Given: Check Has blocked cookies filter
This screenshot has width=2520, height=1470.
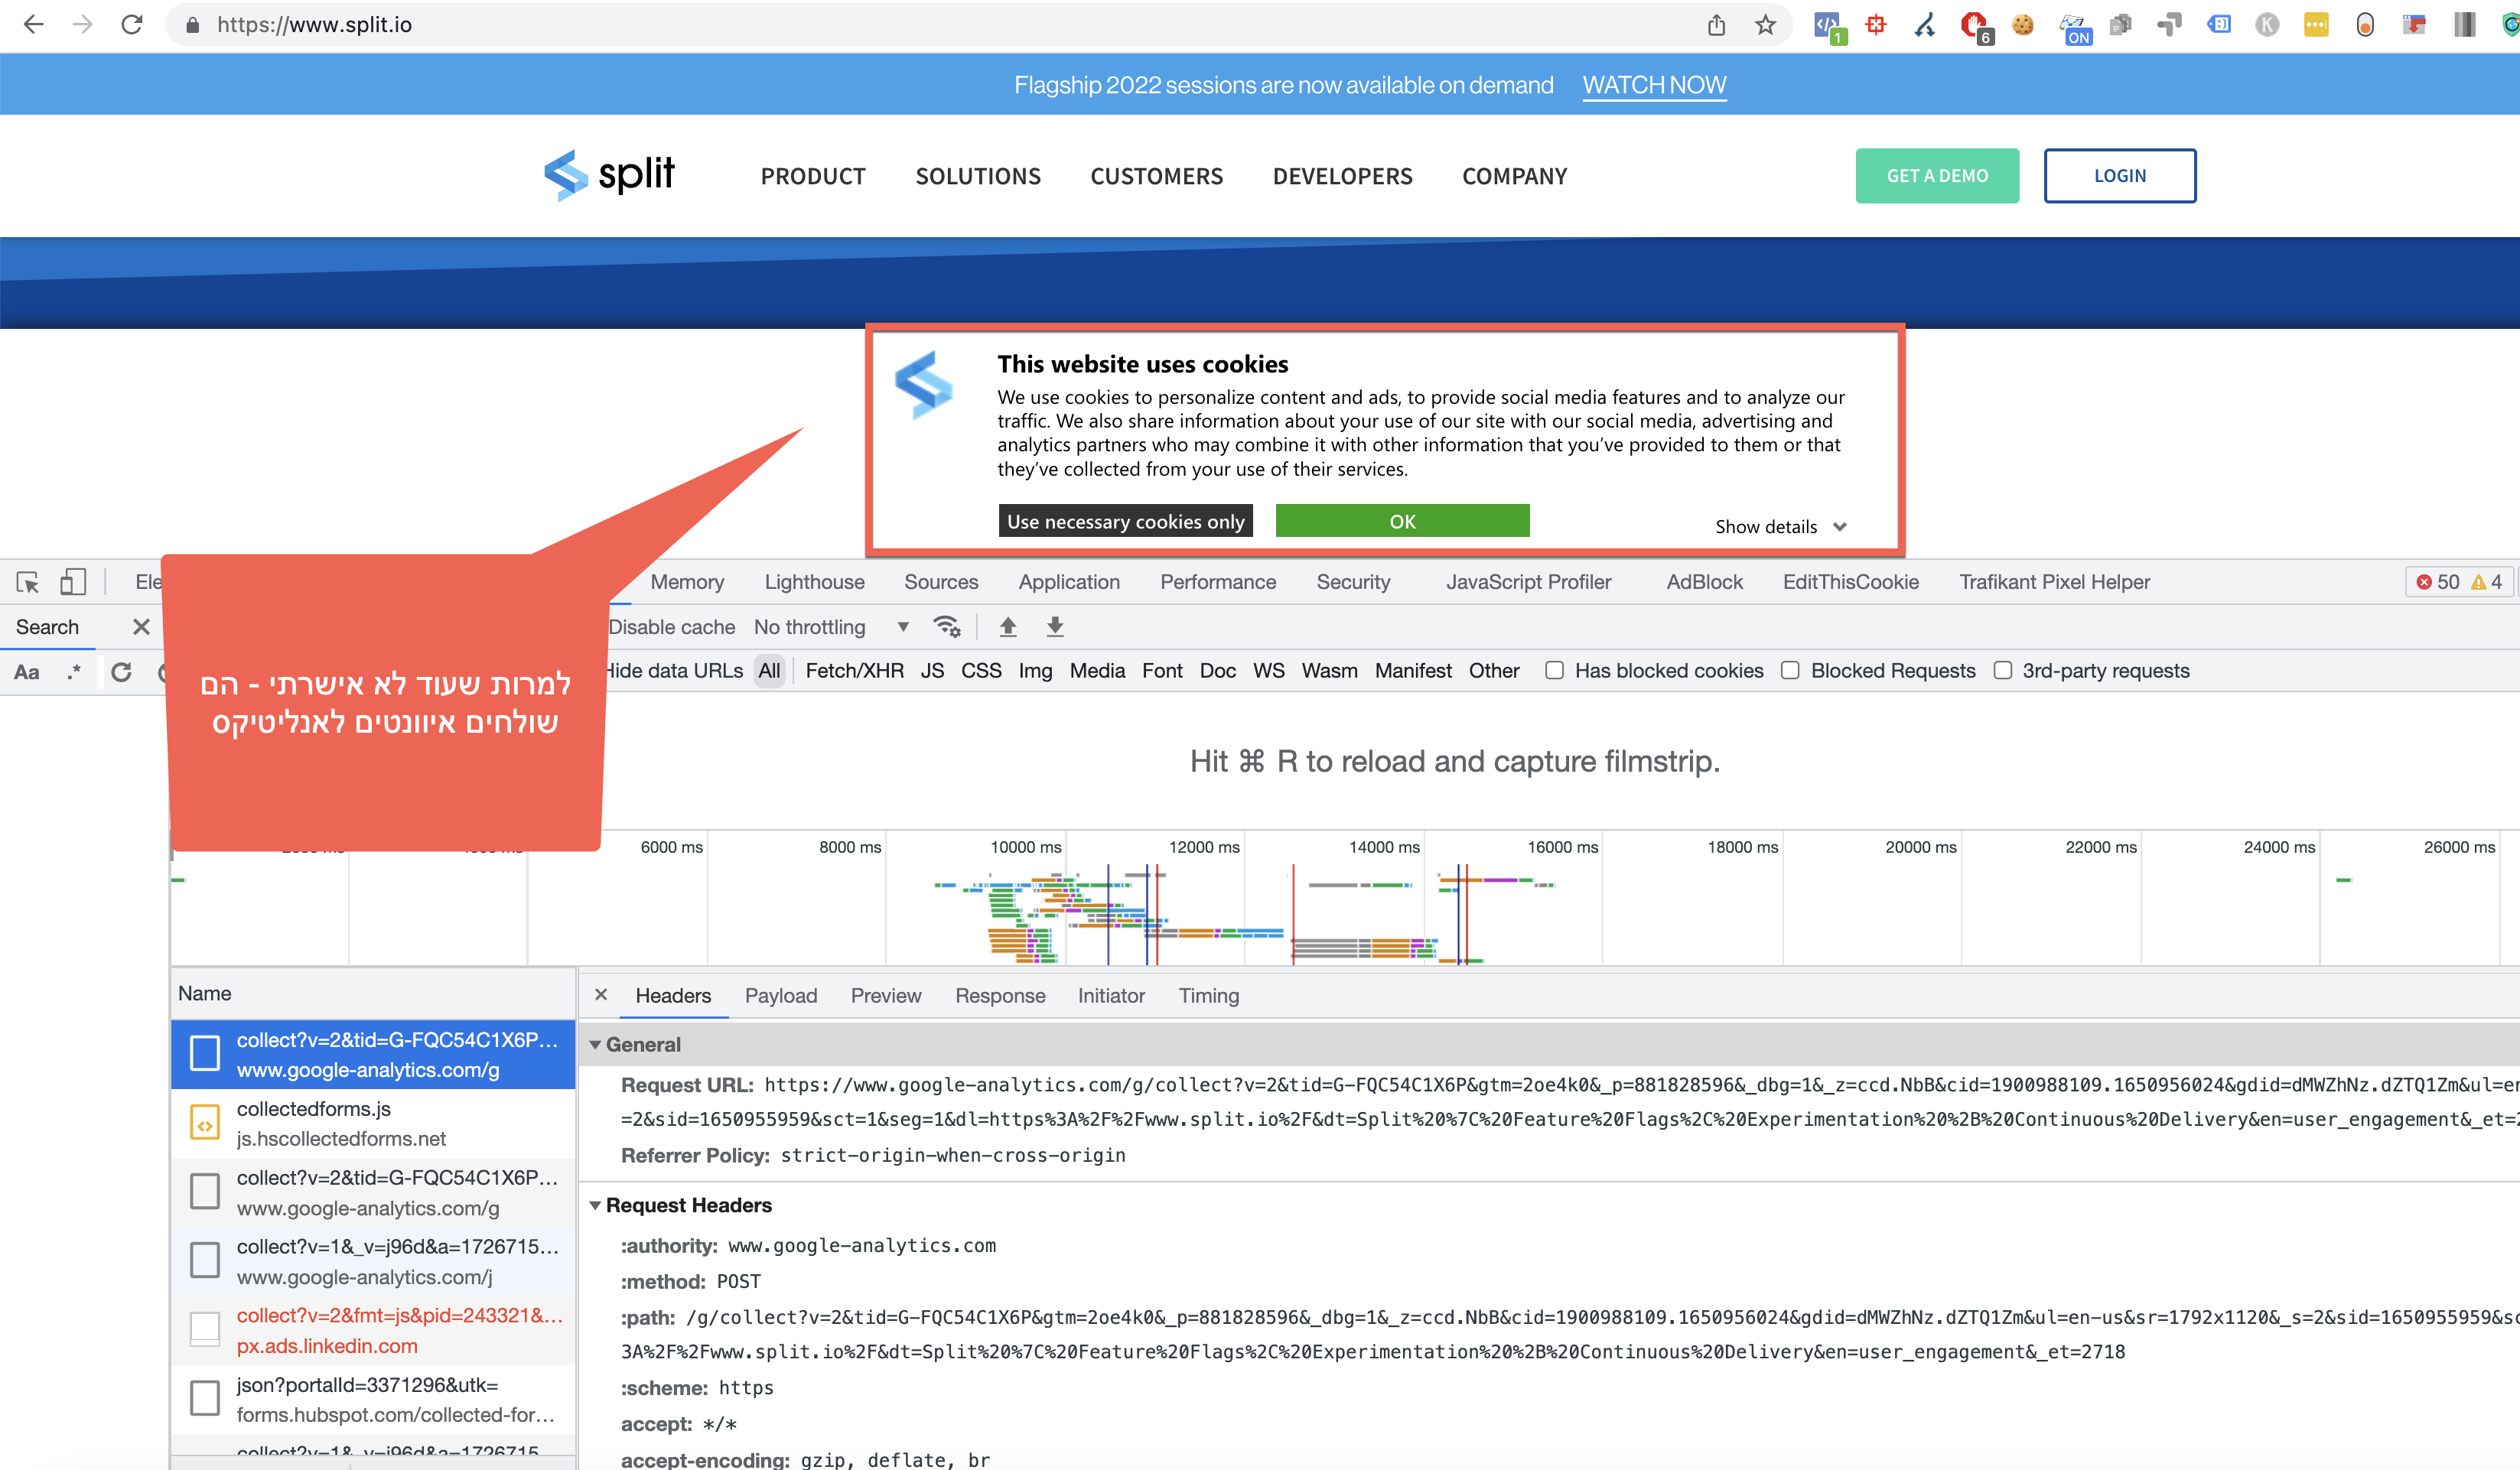Looking at the screenshot, I should [x=1554, y=671].
